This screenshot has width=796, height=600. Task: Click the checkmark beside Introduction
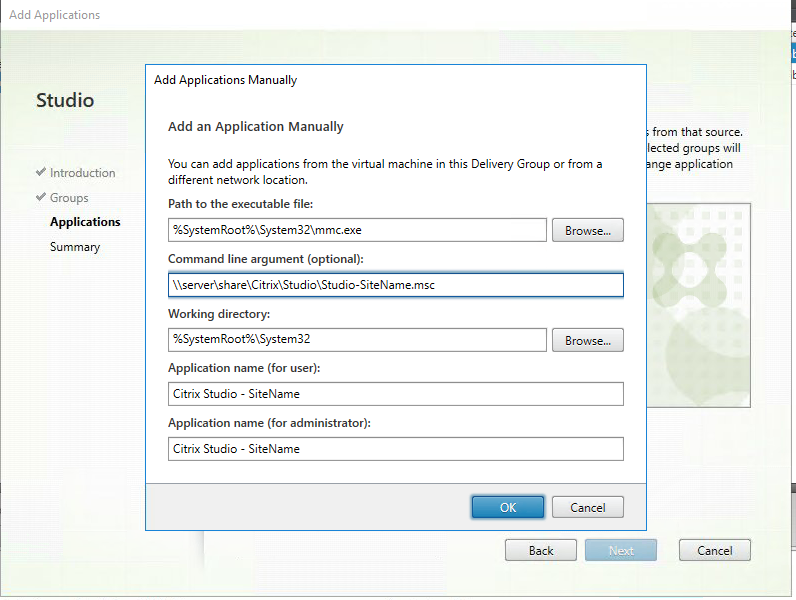(41, 172)
